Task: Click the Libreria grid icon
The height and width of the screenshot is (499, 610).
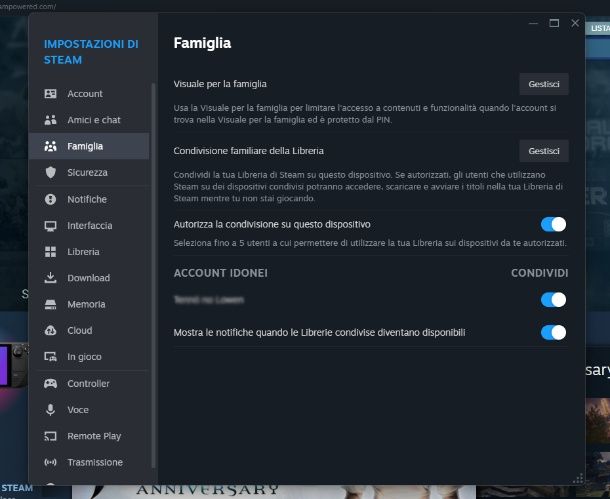Action: [x=50, y=252]
